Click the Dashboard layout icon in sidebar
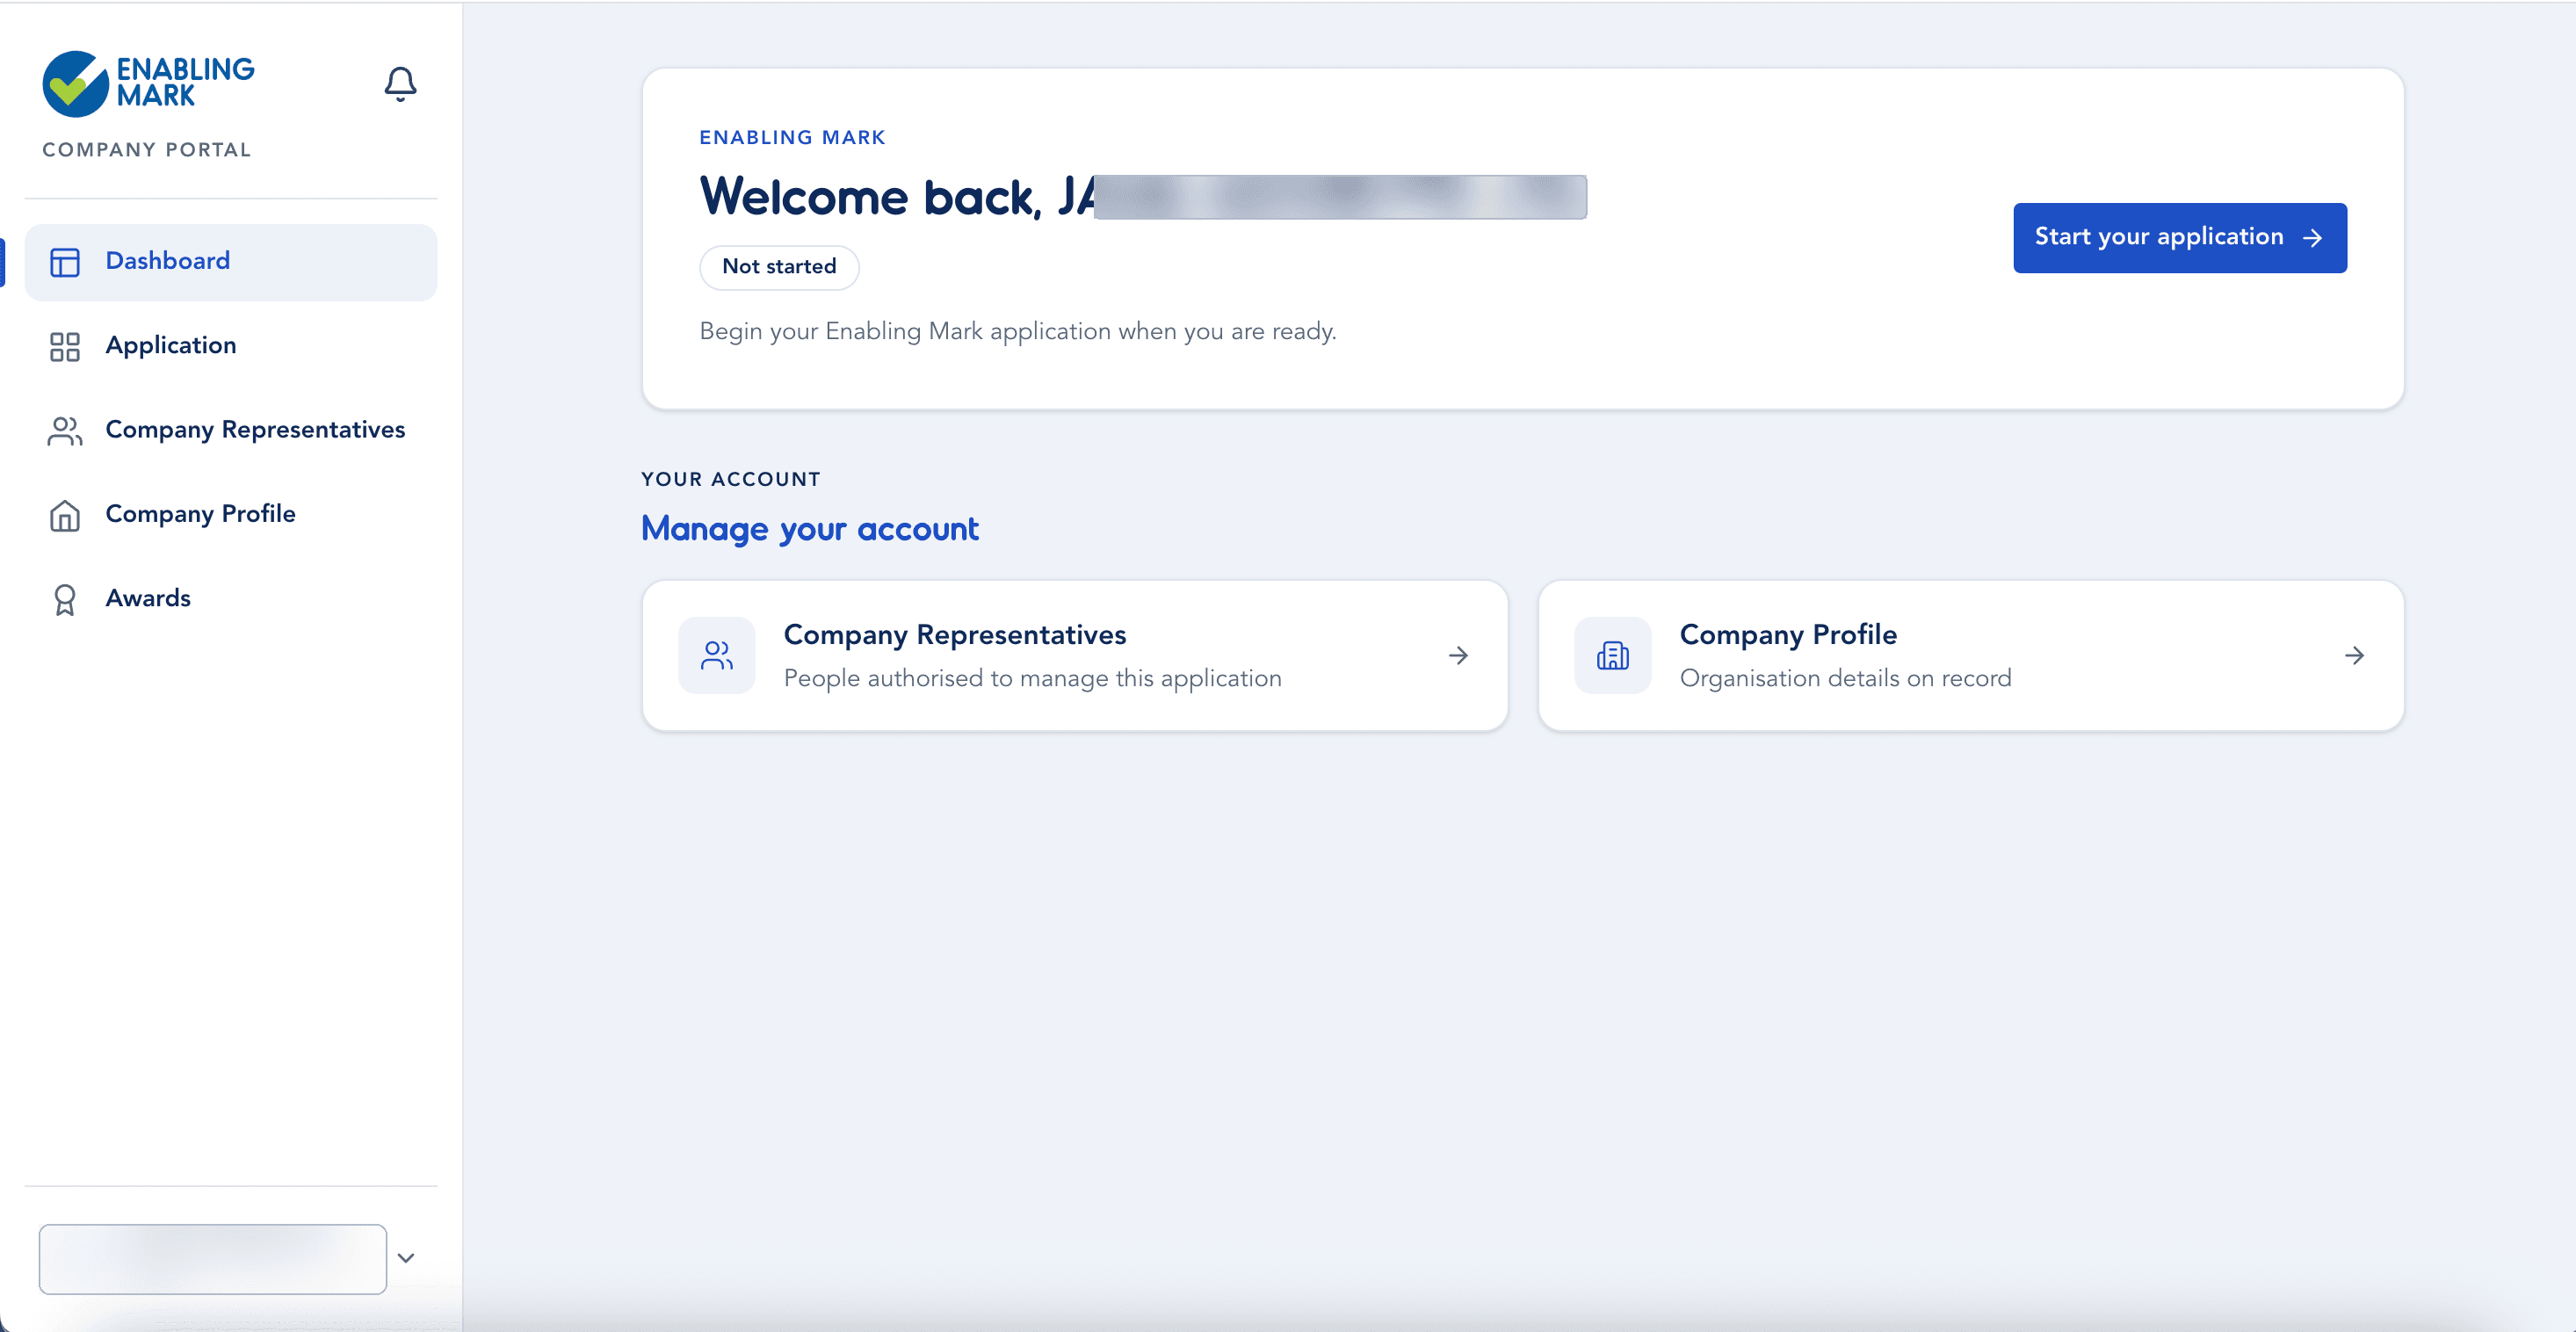 pos(65,262)
